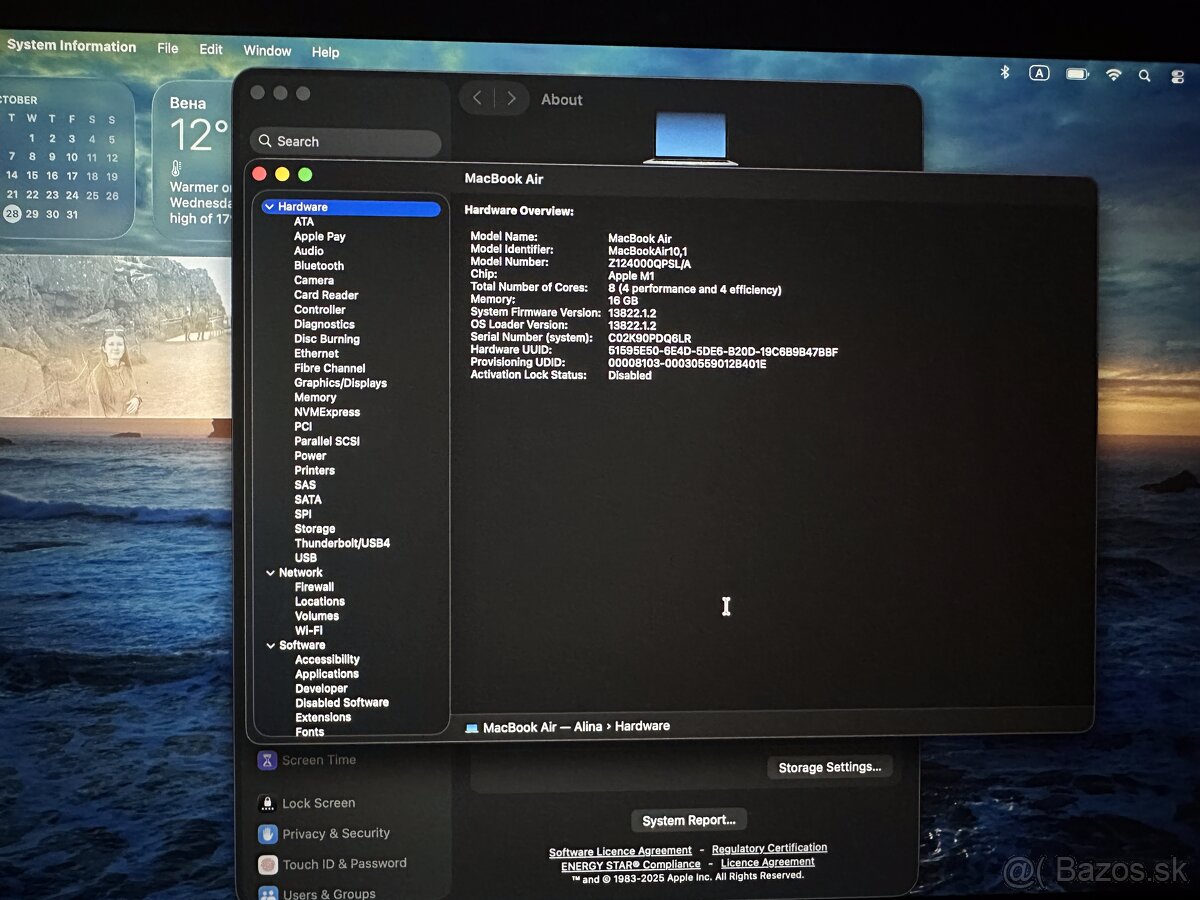Click the Lock Screen settings icon
This screenshot has width=1200, height=900.
(267, 803)
